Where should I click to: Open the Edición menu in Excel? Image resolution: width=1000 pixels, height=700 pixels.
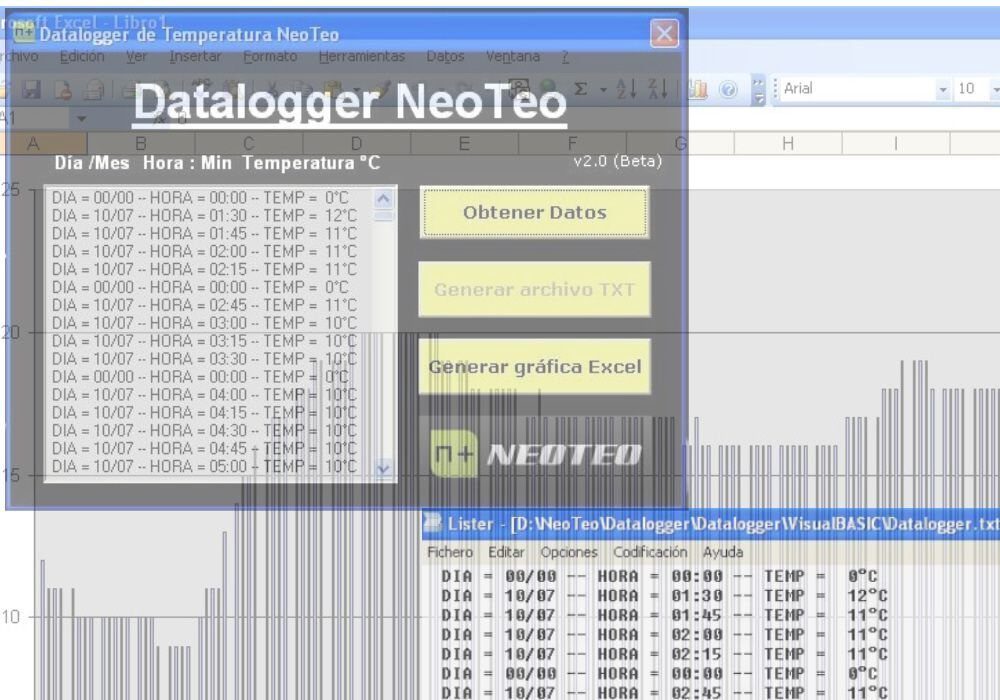click(82, 57)
